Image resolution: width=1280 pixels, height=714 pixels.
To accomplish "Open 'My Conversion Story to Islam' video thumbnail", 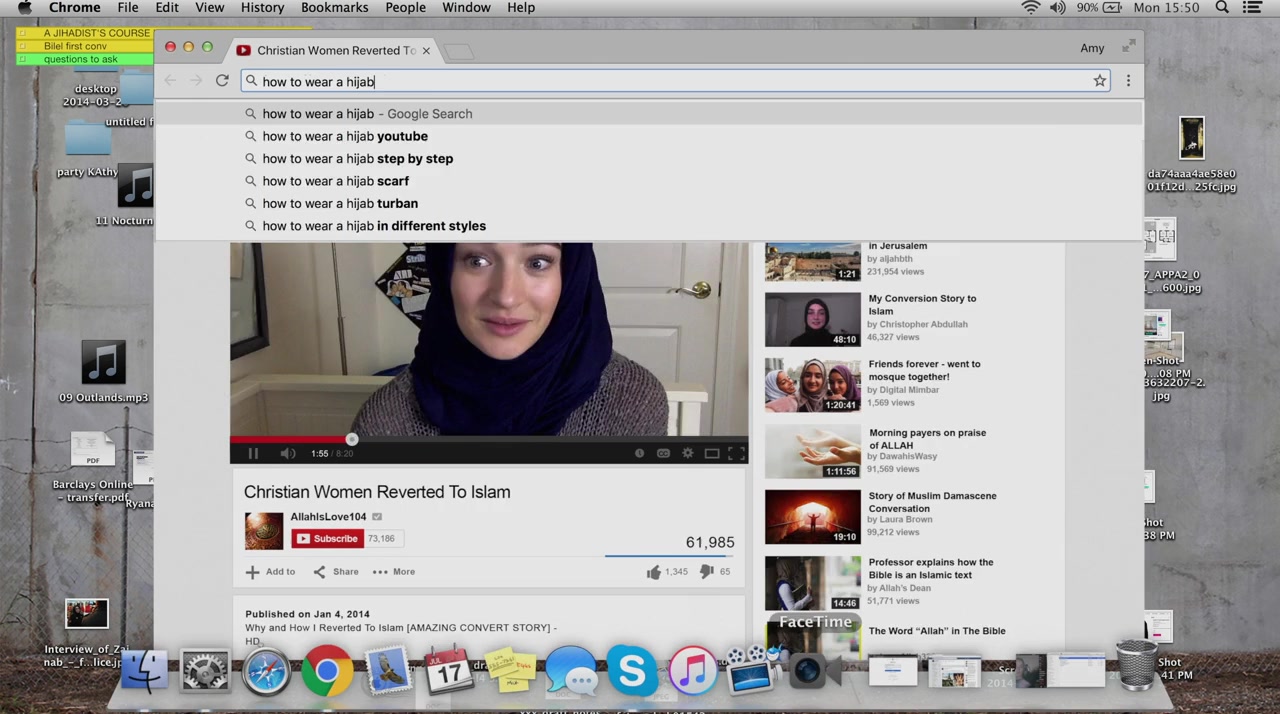I will [x=812, y=320].
